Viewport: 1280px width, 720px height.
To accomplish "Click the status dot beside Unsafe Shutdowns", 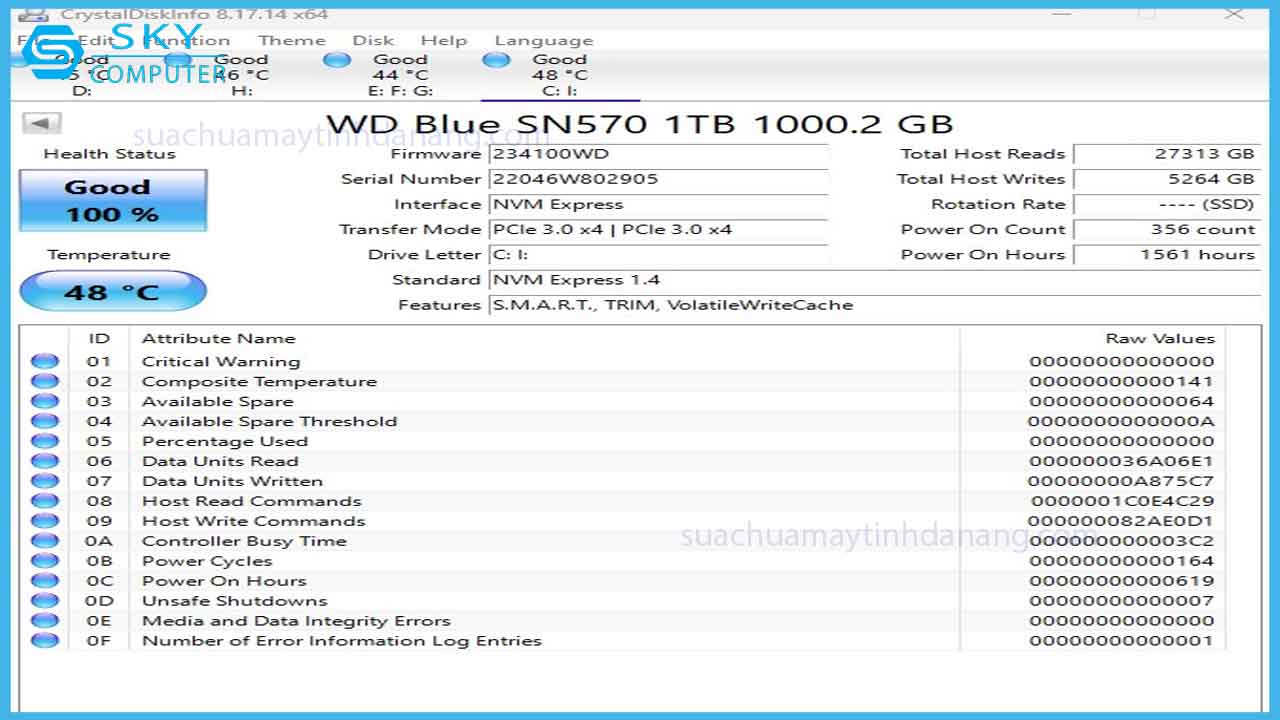I will tap(44, 601).
